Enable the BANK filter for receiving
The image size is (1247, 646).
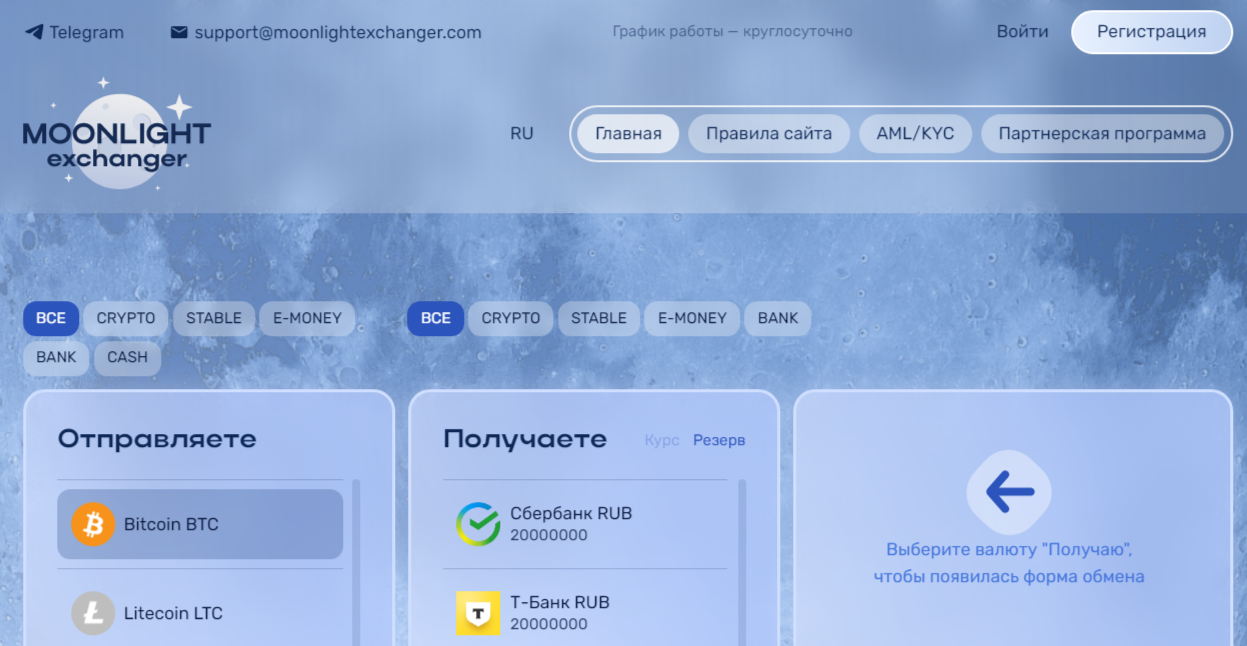tap(777, 318)
